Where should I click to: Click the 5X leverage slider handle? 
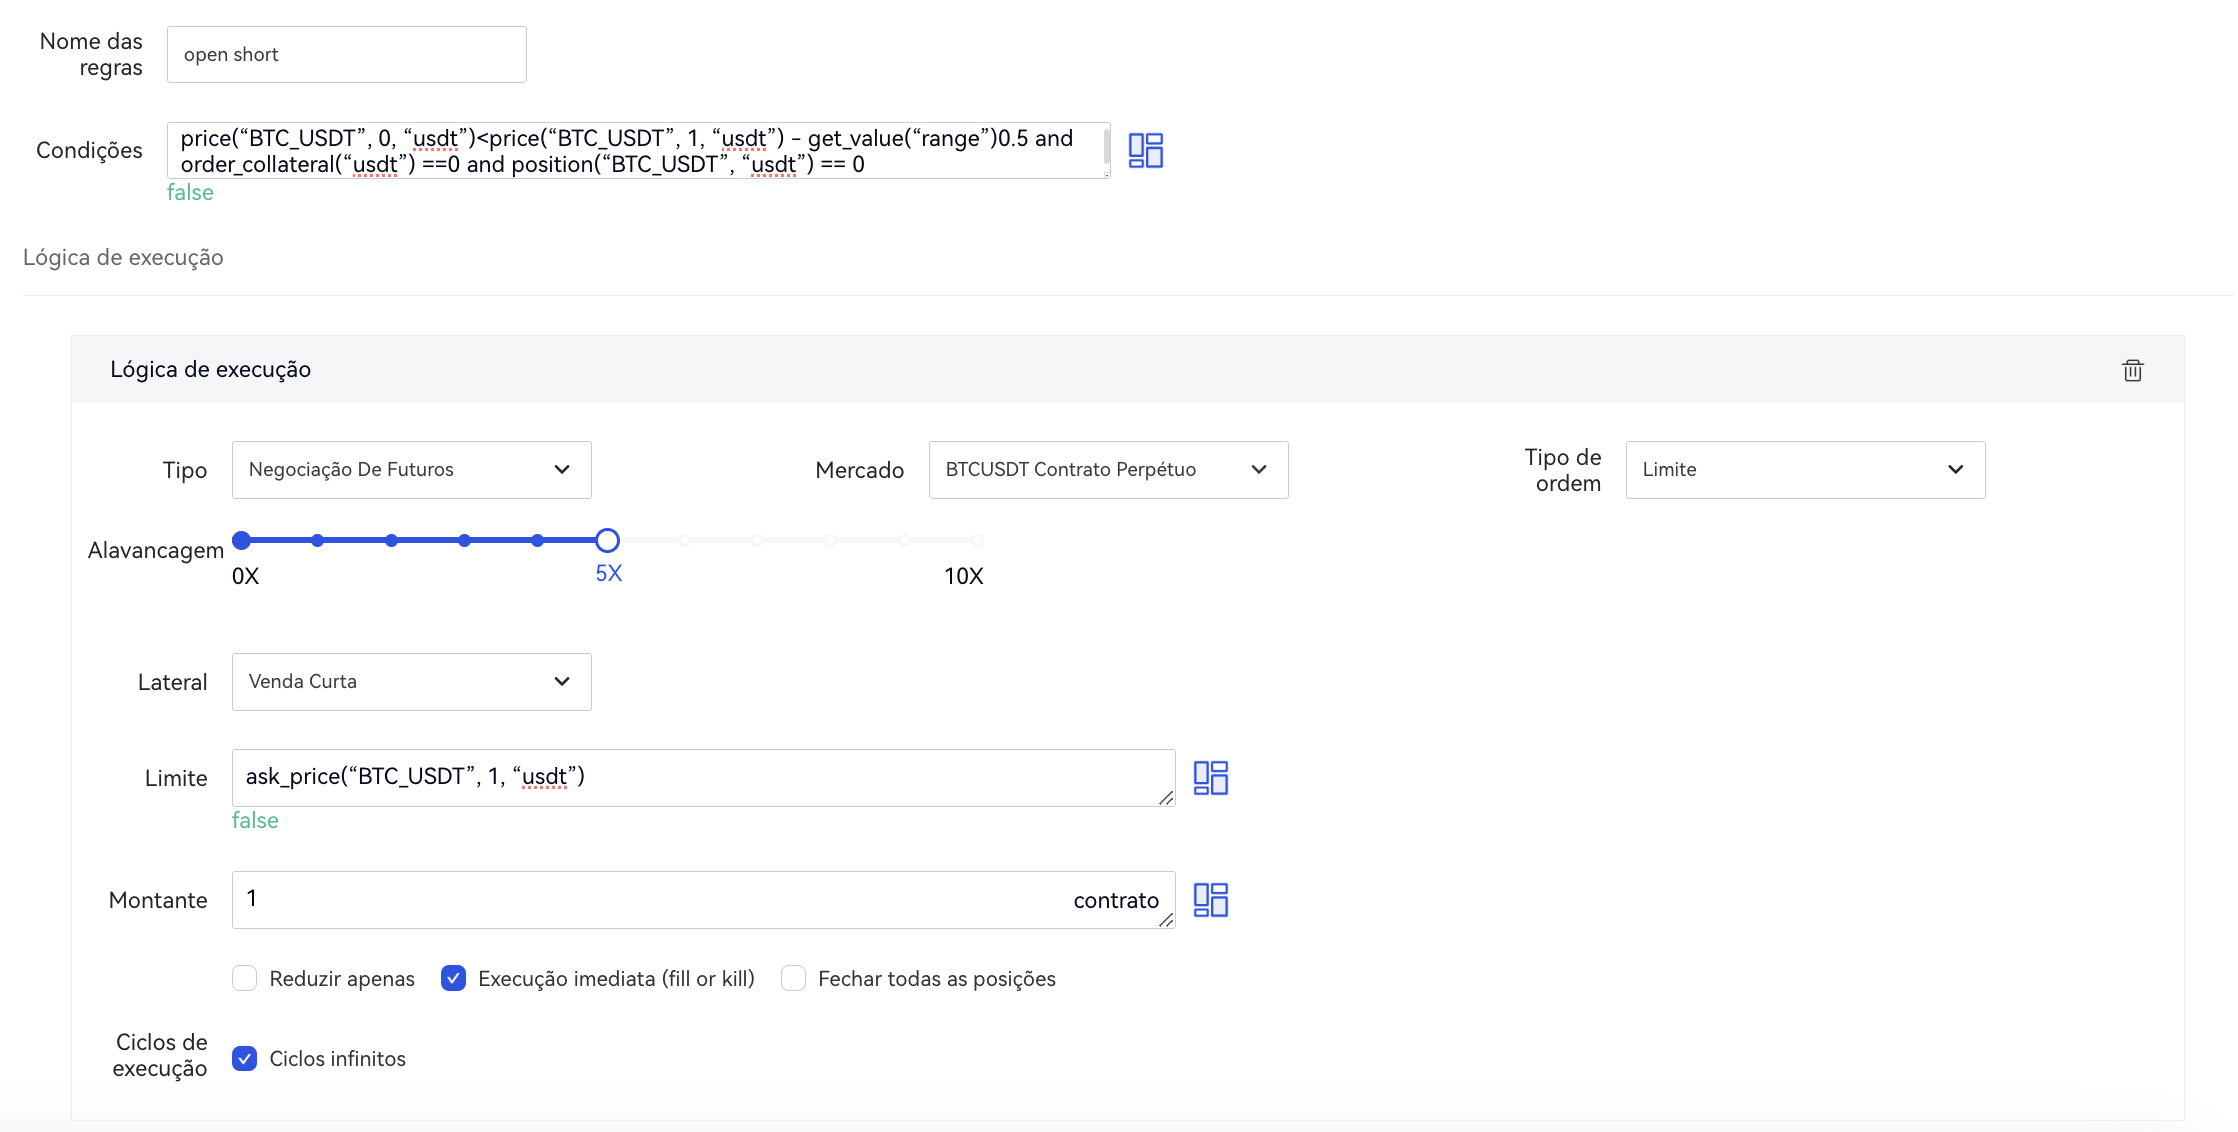(x=607, y=541)
